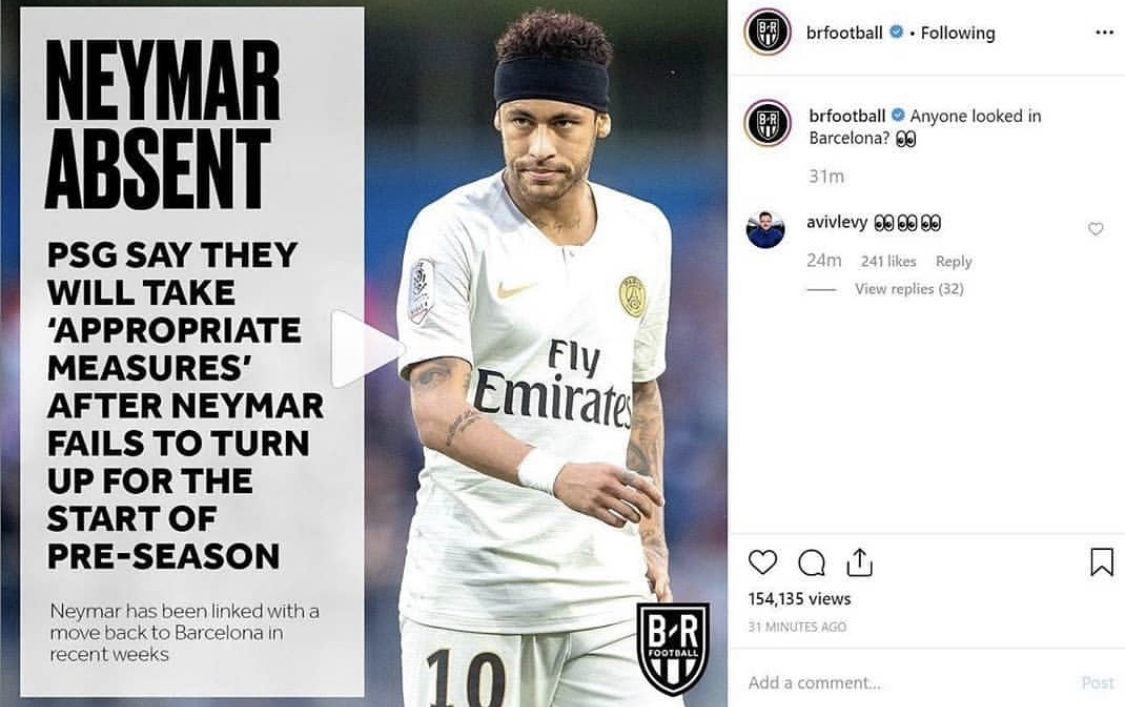Open avivlevy's profile avatar
The image size is (1125, 707).
click(765, 229)
